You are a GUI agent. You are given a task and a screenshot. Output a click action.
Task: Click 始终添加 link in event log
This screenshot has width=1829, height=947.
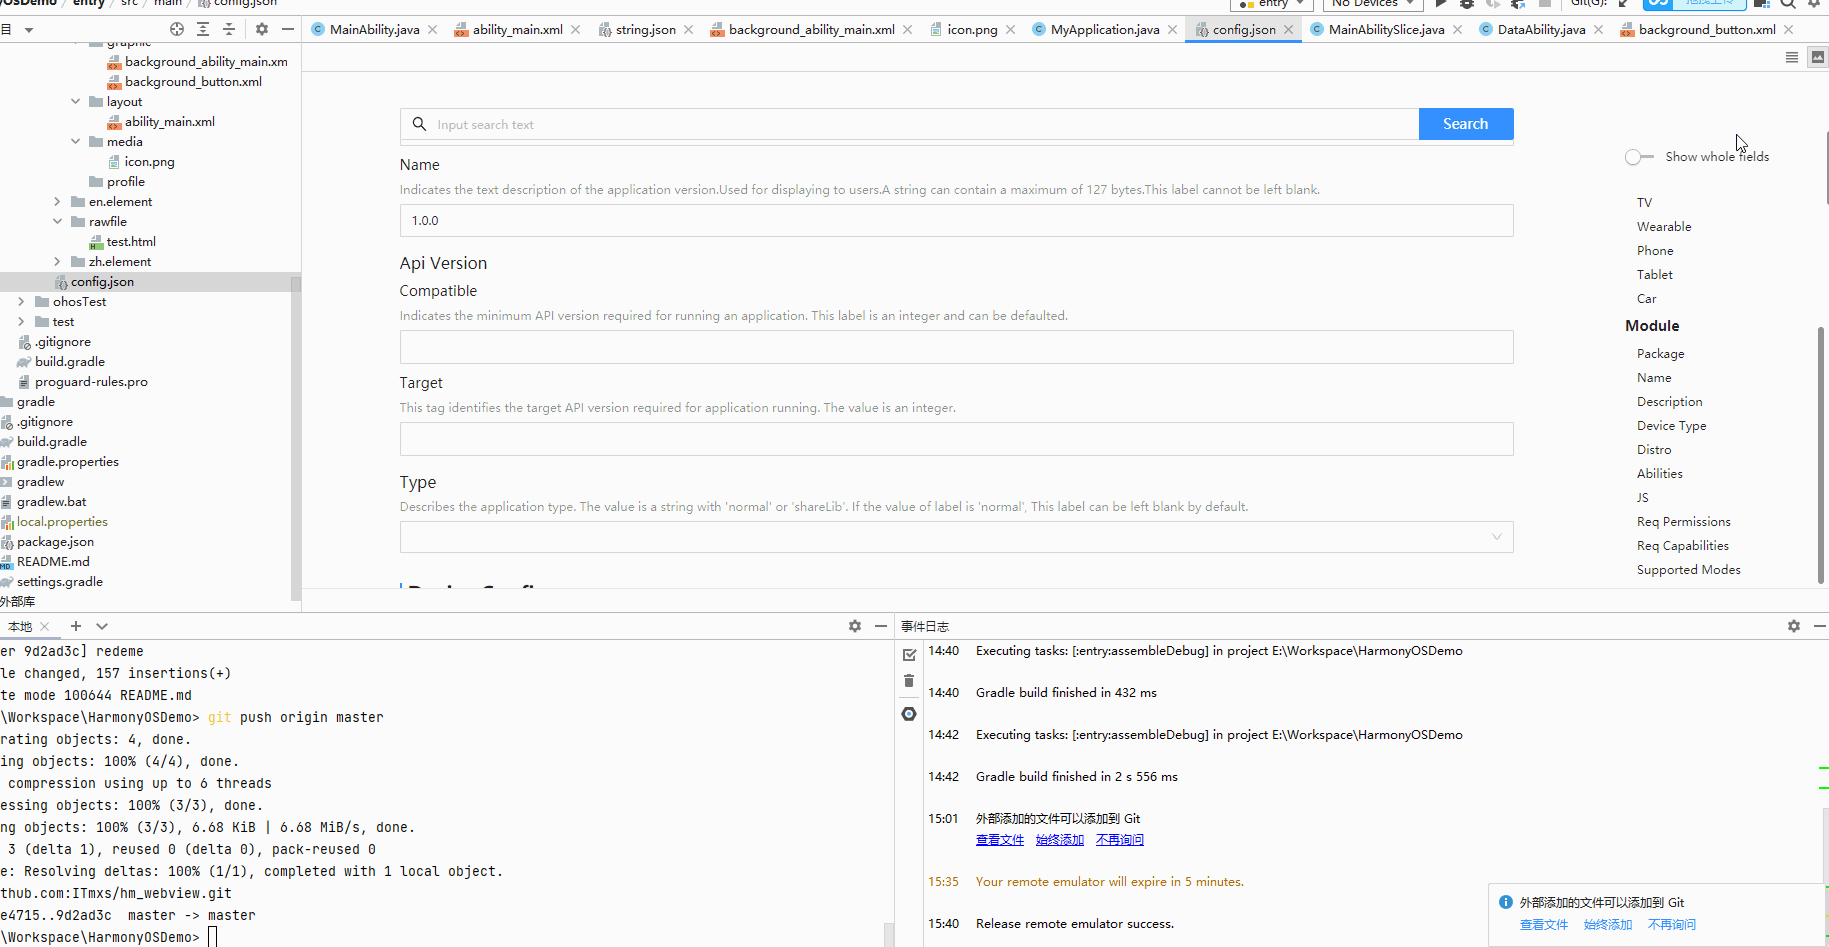tap(1060, 840)
